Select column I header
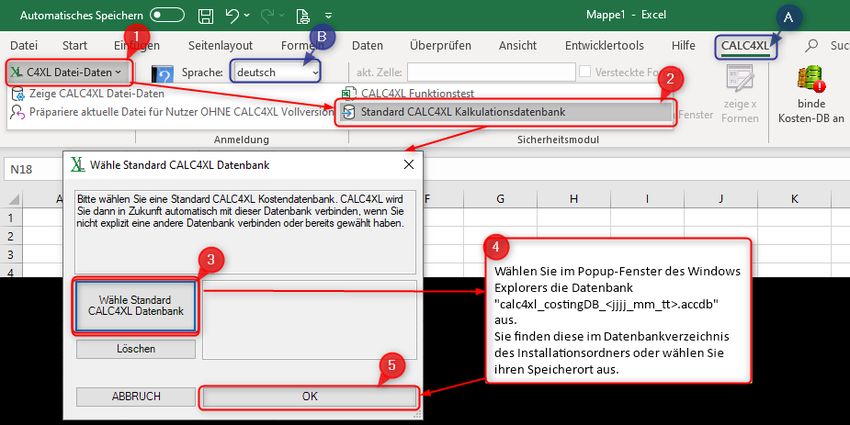Viewport: 850px width, 425px height. pyautogui.click(x=647, y=199)
